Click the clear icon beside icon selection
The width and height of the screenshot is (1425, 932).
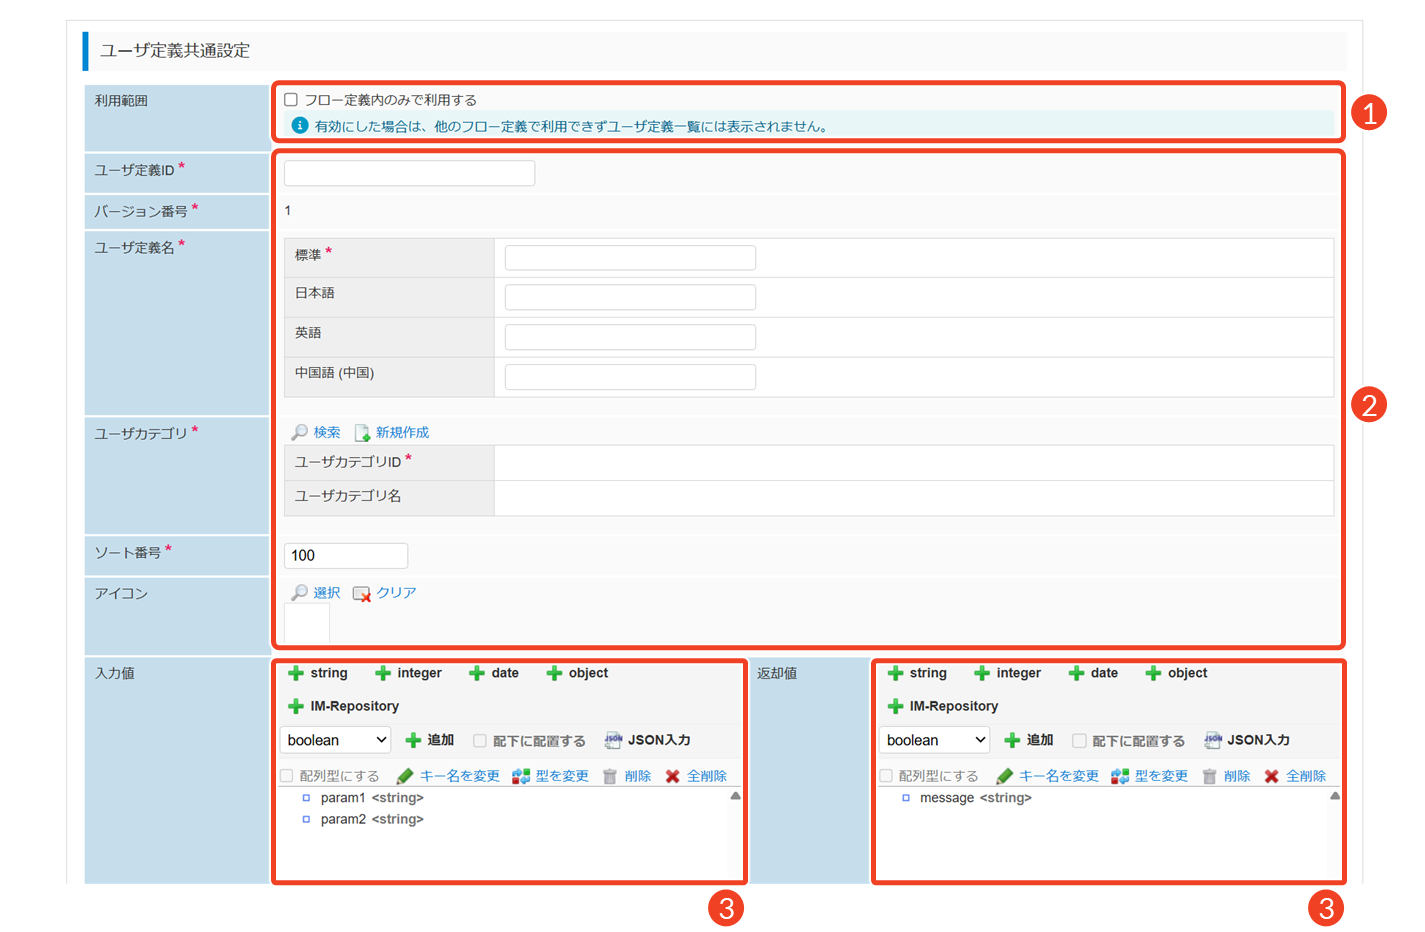pyautogui.click(x=362, y=593)
